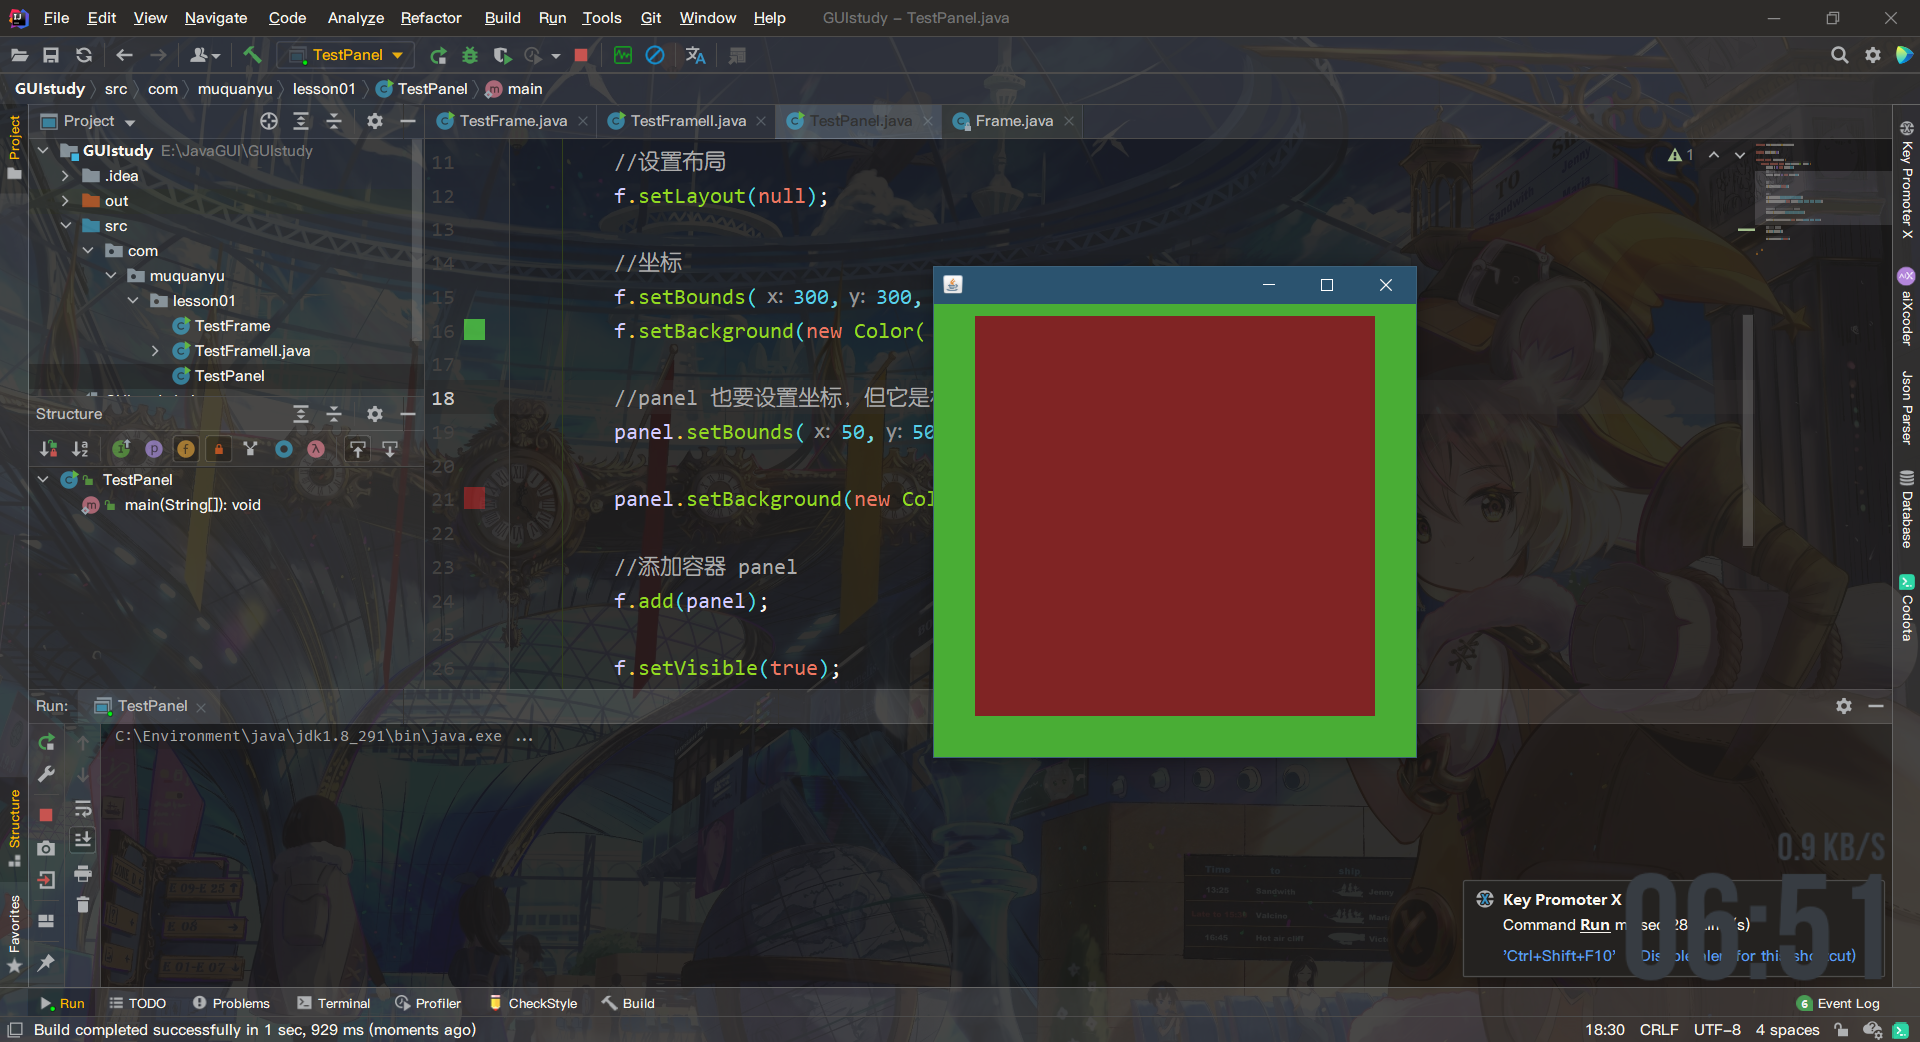1920x1042 pixels.
Task: Expand the TestFramell.java node
Action: pyautogui.click(x=155, y=351)
